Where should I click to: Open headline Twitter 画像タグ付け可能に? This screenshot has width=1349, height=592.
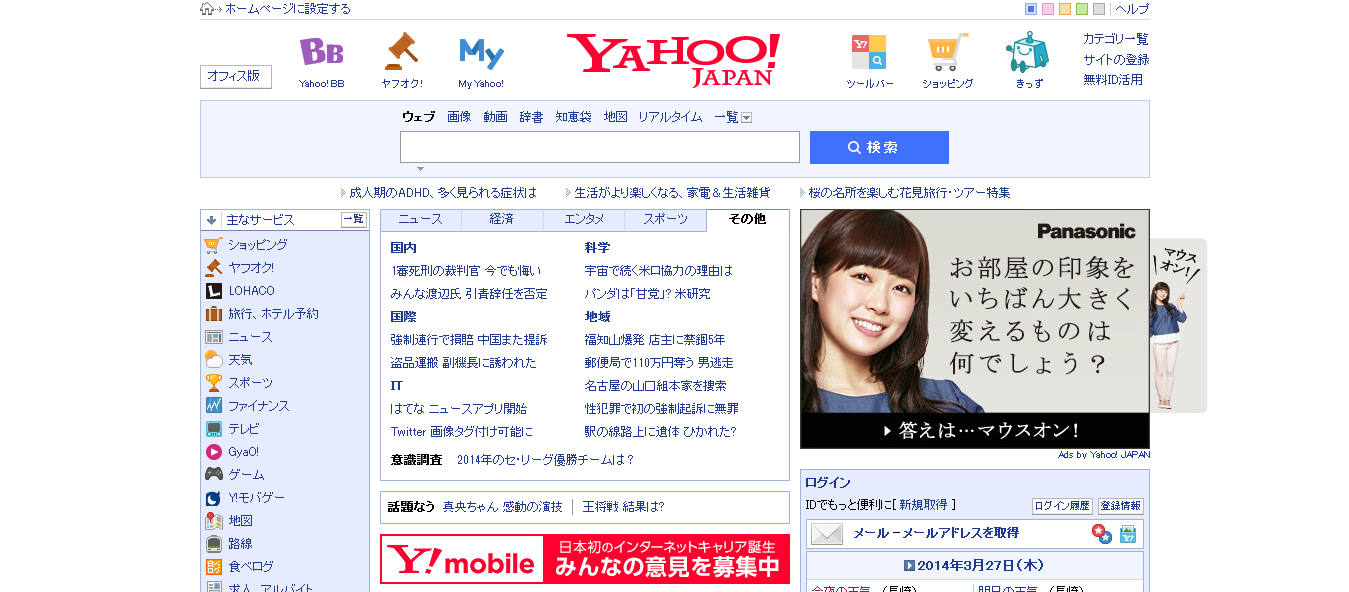click(462, 432)
